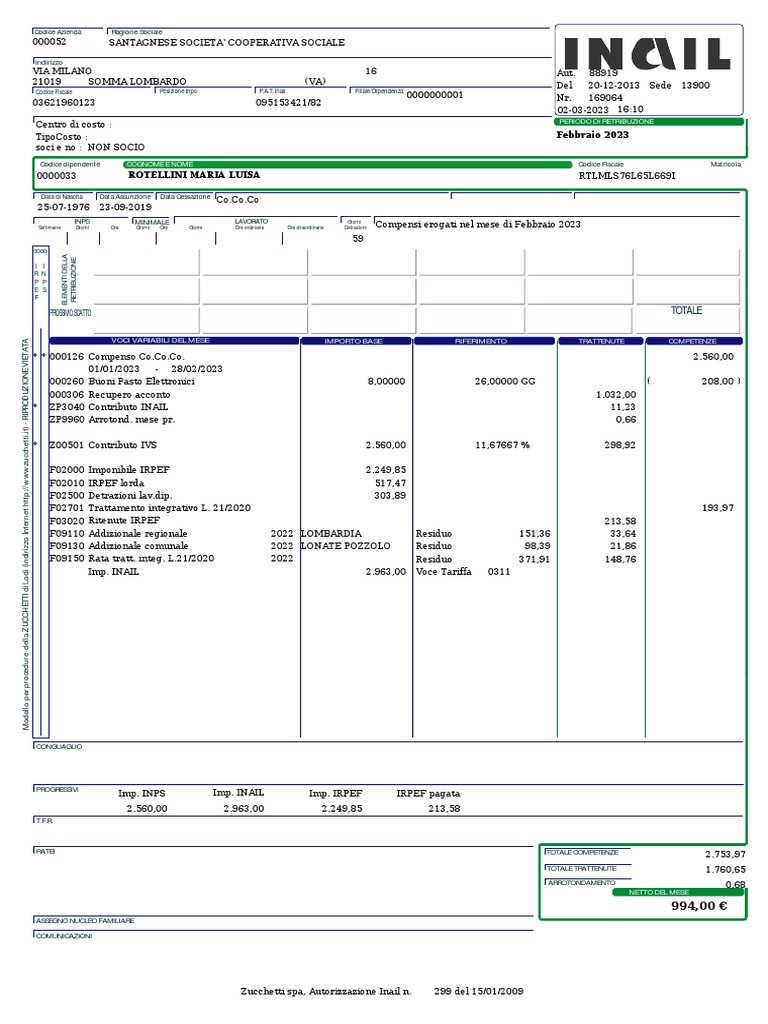Click city SOMMA LOMBARDO

[x=137, y=82]
